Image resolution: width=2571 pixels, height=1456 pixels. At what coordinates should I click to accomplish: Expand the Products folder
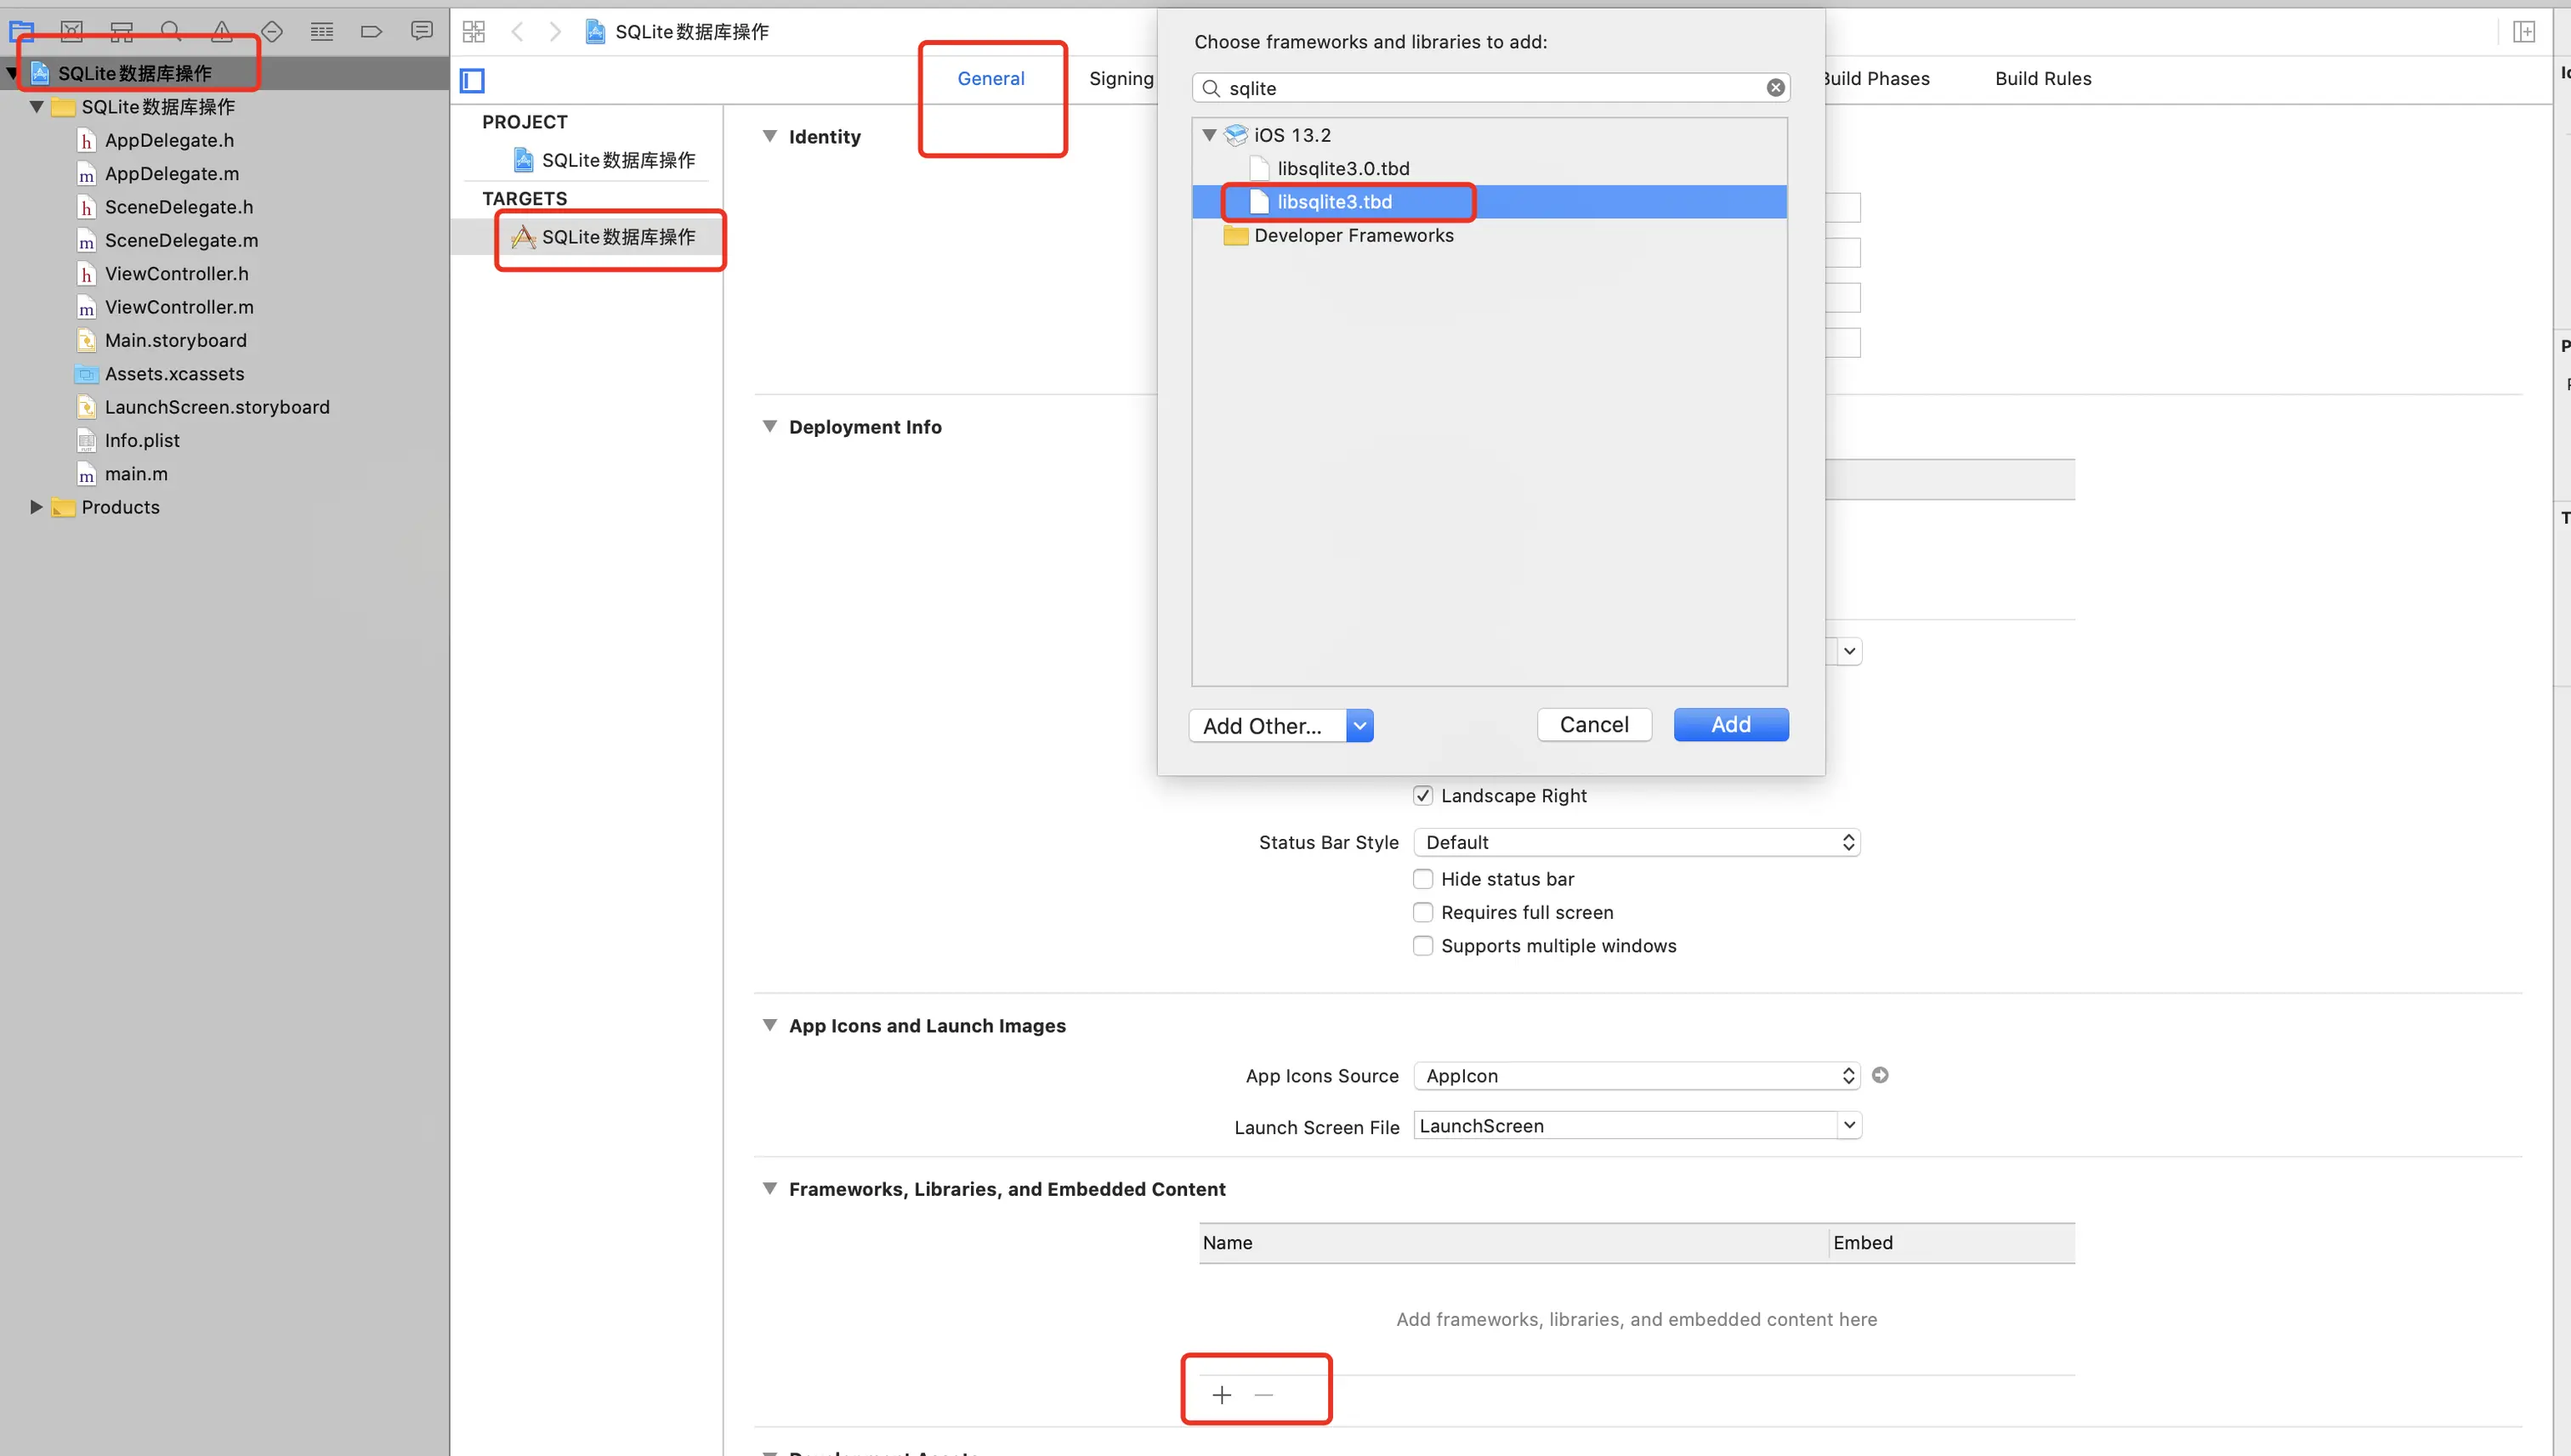tap(36, 507)
